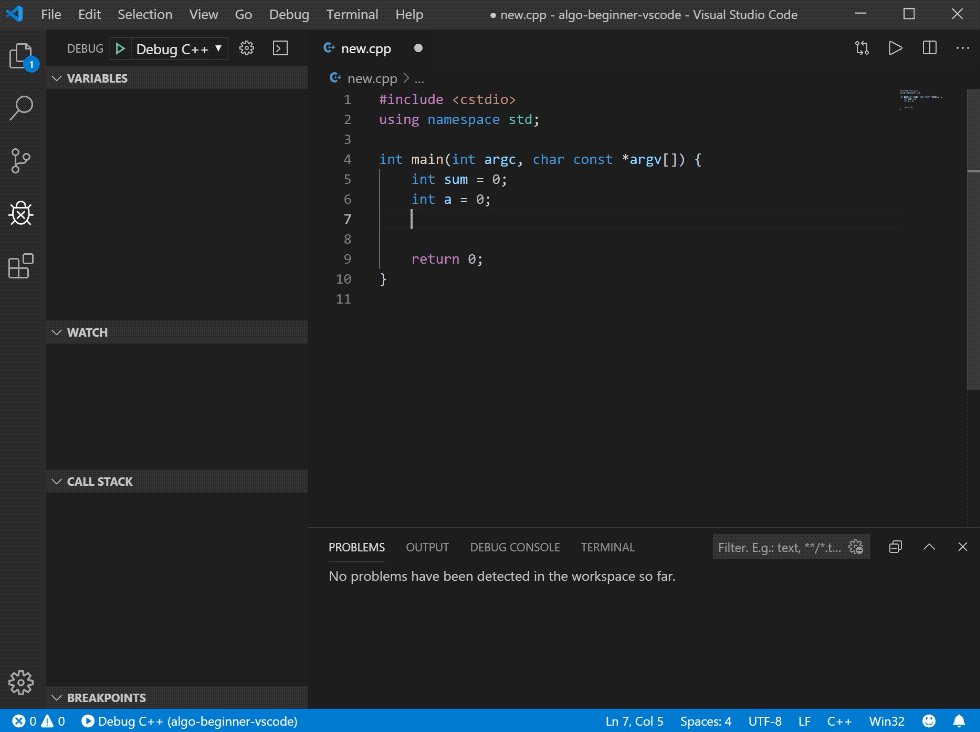The height and width of the screenshot is (732, 980).
Task: Split the editor to the right
Action: pyautogui.click(x=930, y=48)
